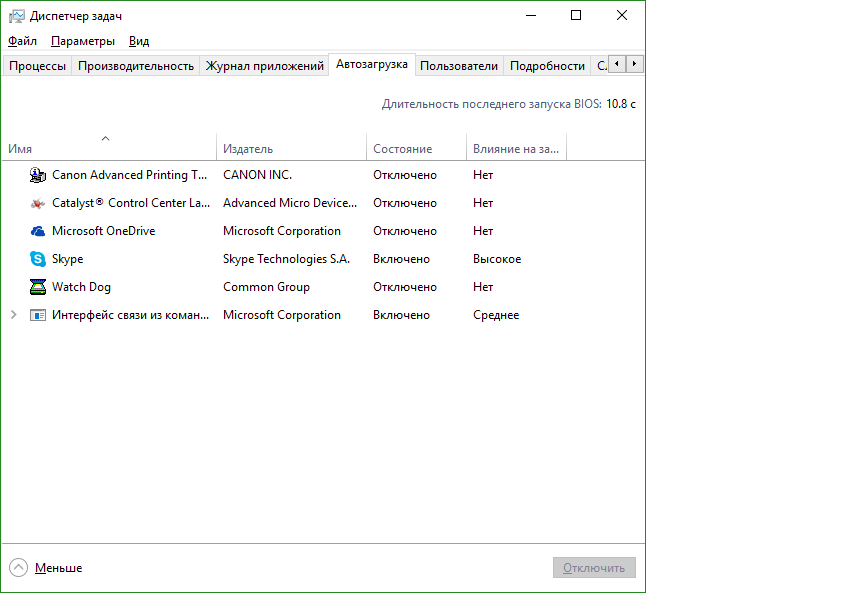864x593 pixels.
Task: Click the Skype icon in list
Action: [x=37, y=259]
